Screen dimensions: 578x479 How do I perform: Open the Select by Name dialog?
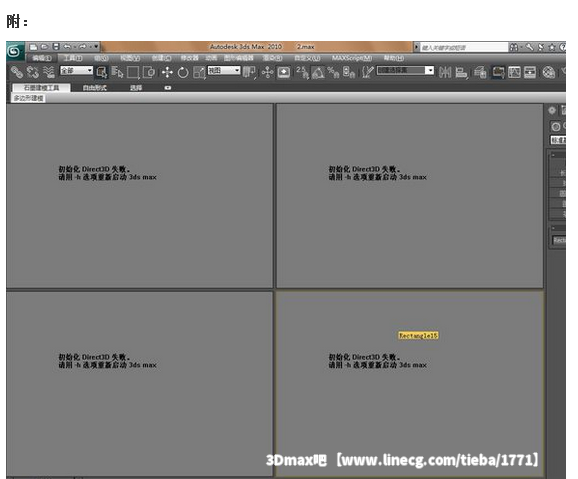click(117, 72)
